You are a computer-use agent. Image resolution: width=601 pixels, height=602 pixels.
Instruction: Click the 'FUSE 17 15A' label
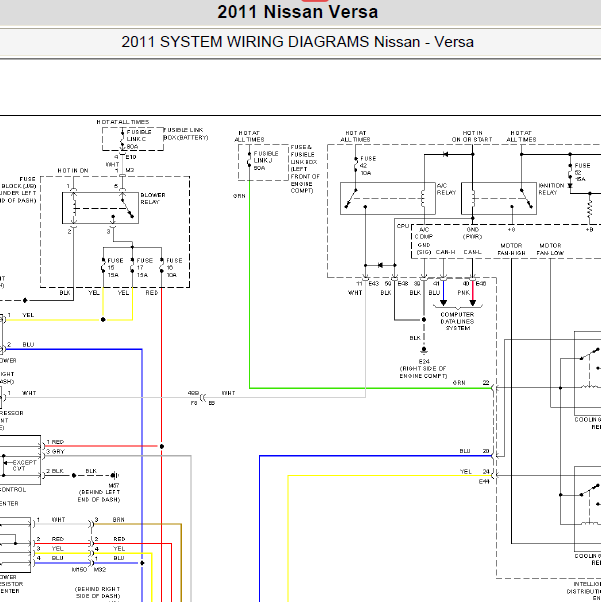point(144,268)
